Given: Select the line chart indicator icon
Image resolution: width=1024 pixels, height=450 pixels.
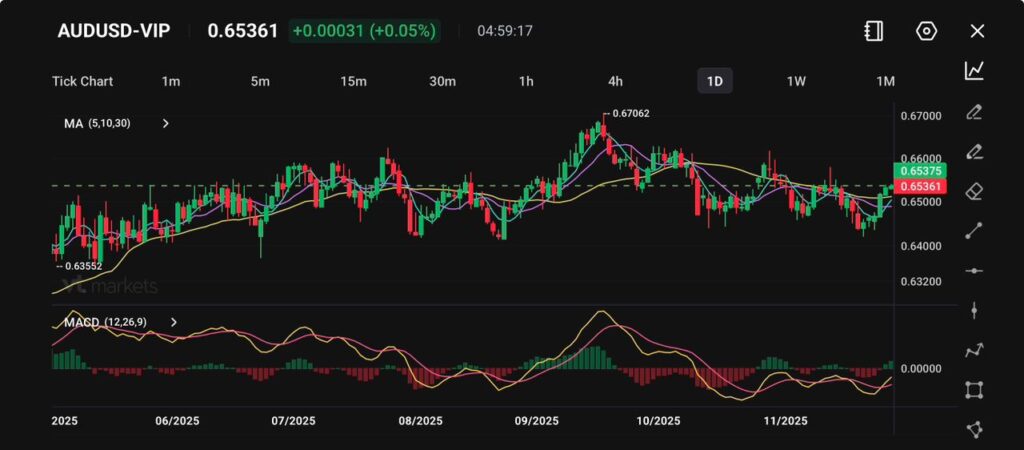Looking at the screenshot, I should (x=974, y=71).
